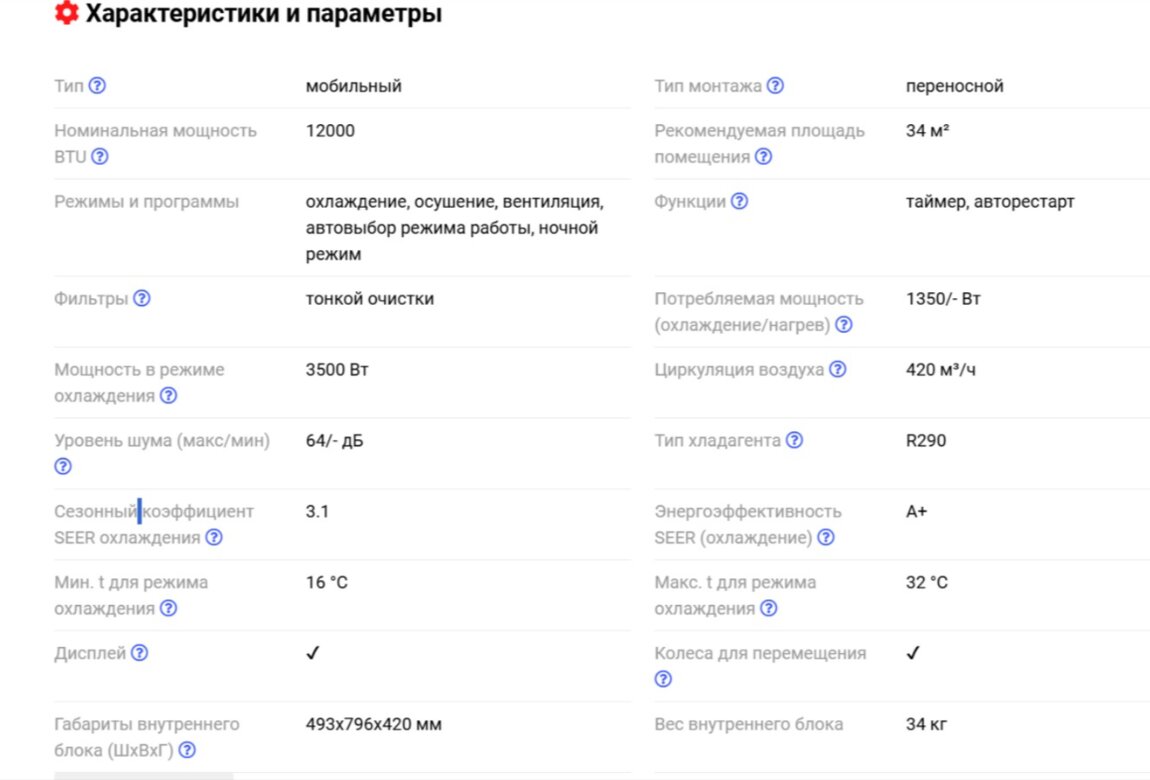
Task: Show the hint for Рекомендуемая площадь помещения
Action: pos(763,156)
